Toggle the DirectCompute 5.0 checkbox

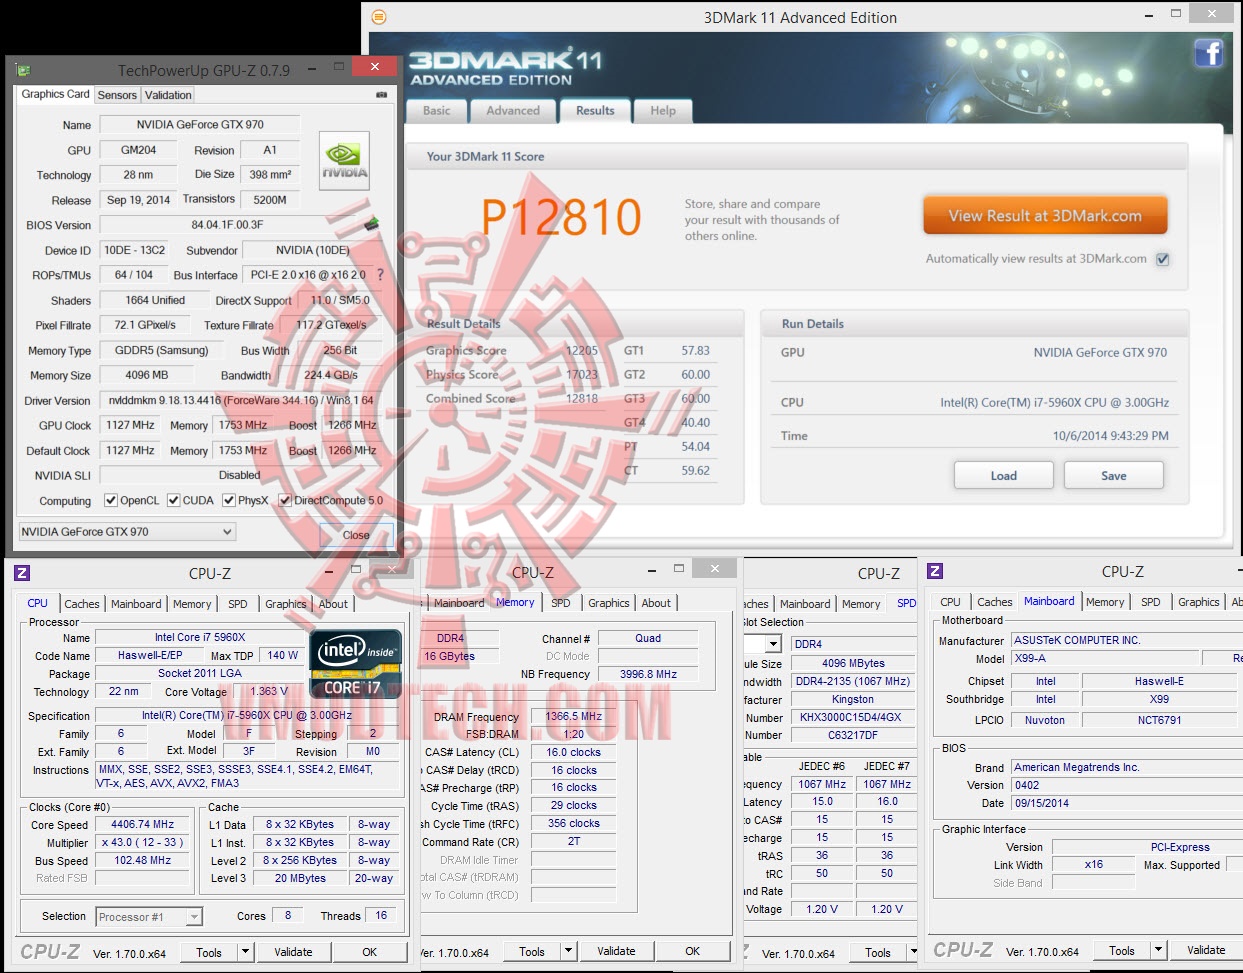pos(285,500)
